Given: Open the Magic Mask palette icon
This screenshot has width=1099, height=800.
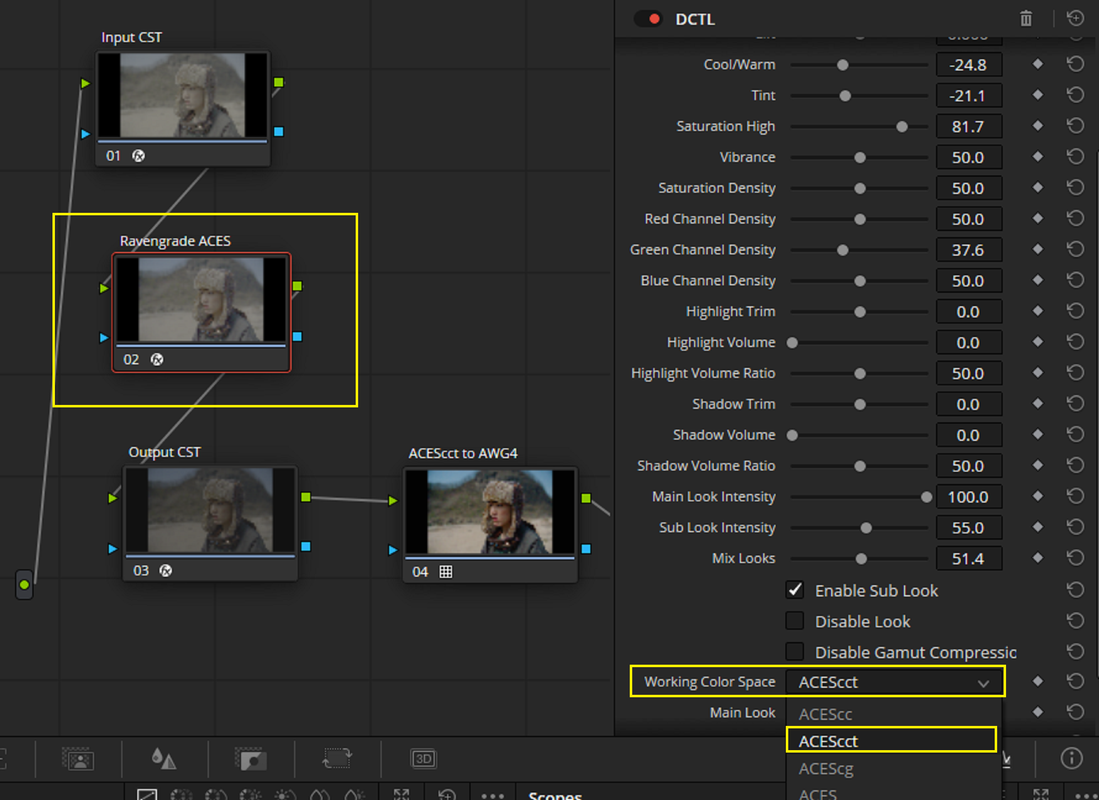Looking at the screenshot, I should tap(78, 759).
